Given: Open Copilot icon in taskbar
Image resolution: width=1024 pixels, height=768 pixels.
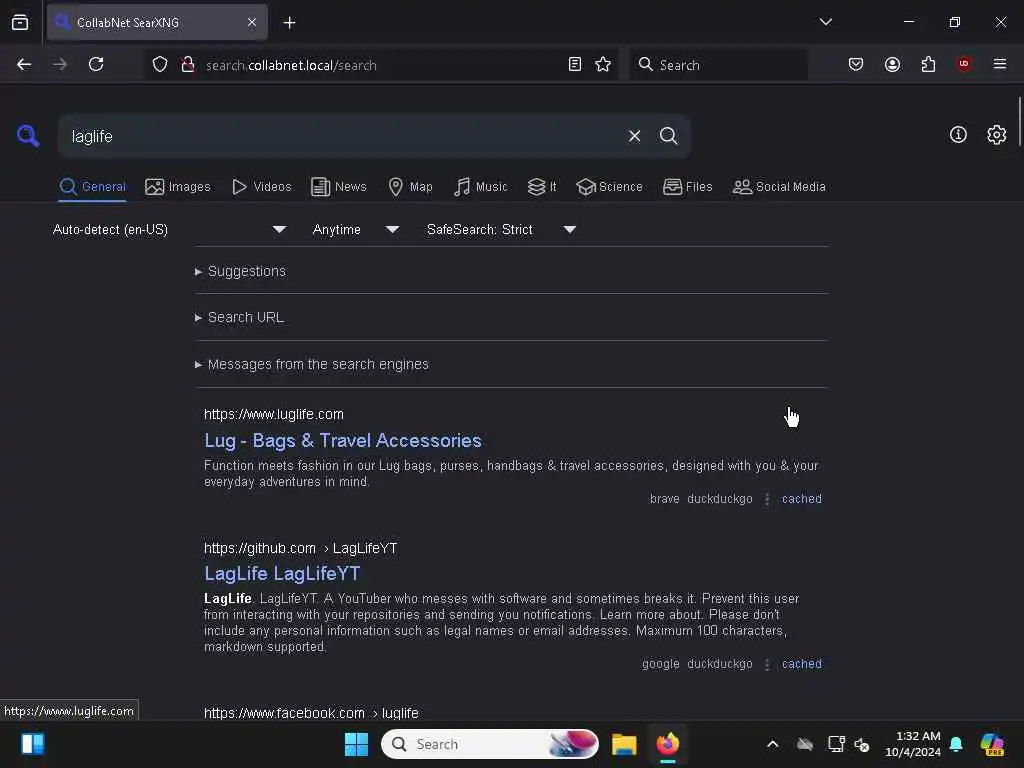Looking at the screenshot, I should coord(992,744).
